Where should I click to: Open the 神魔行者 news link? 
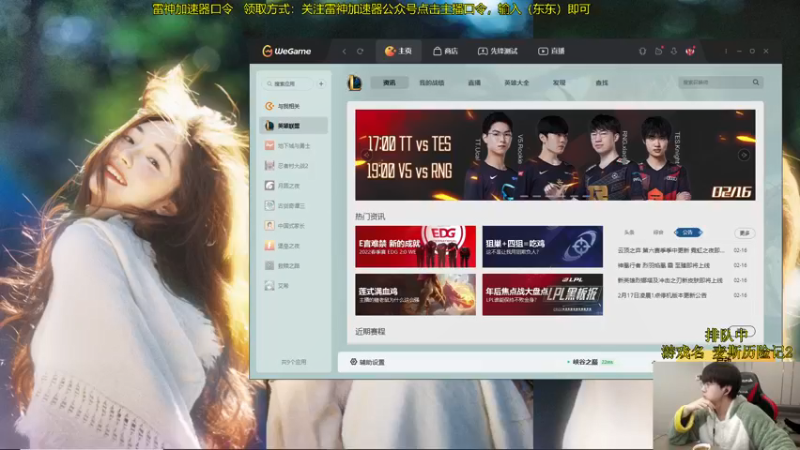[663, 265]
